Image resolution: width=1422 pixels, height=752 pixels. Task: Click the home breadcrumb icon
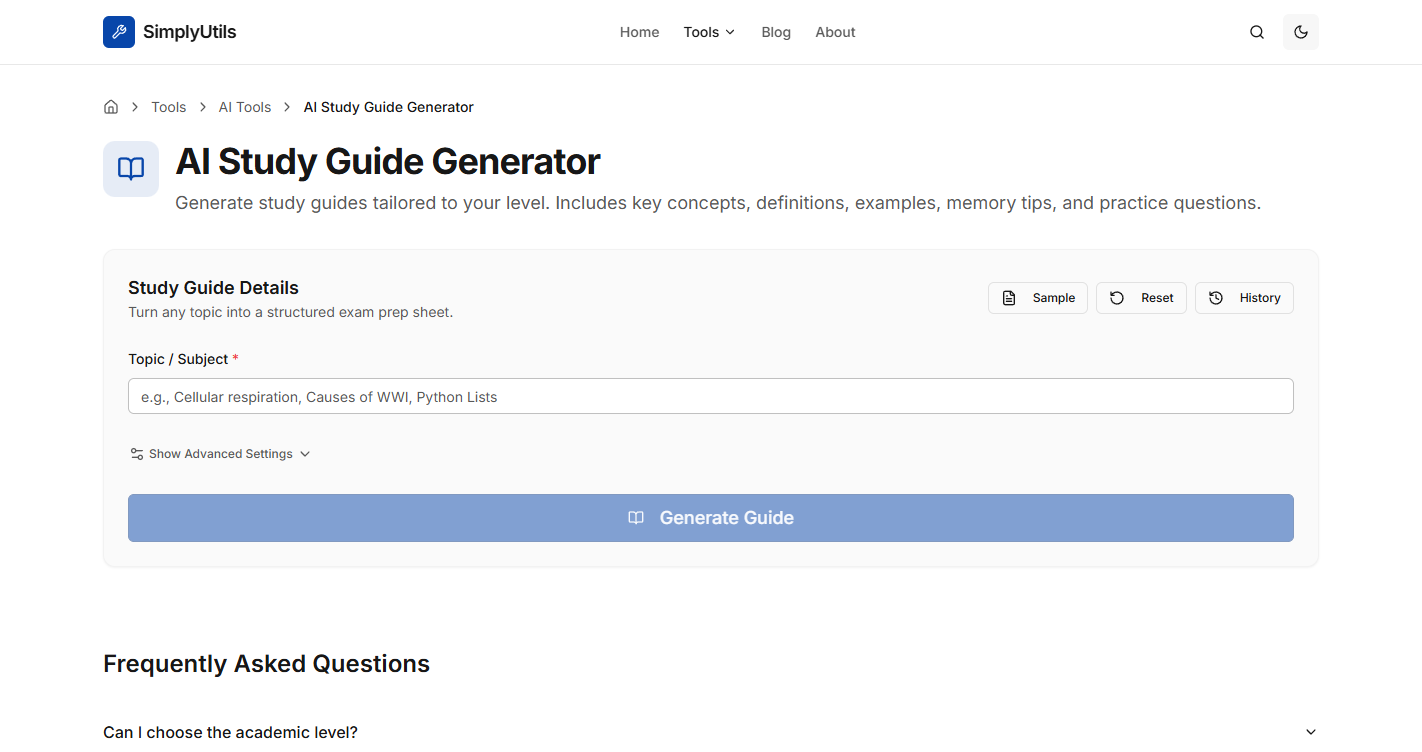(111, 107)
